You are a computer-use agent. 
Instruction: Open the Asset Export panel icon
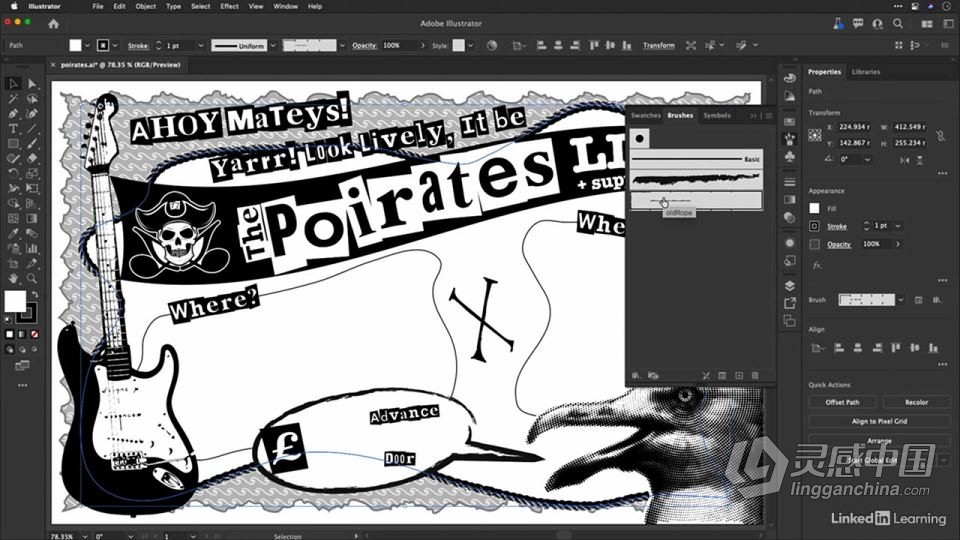point(790,303)
